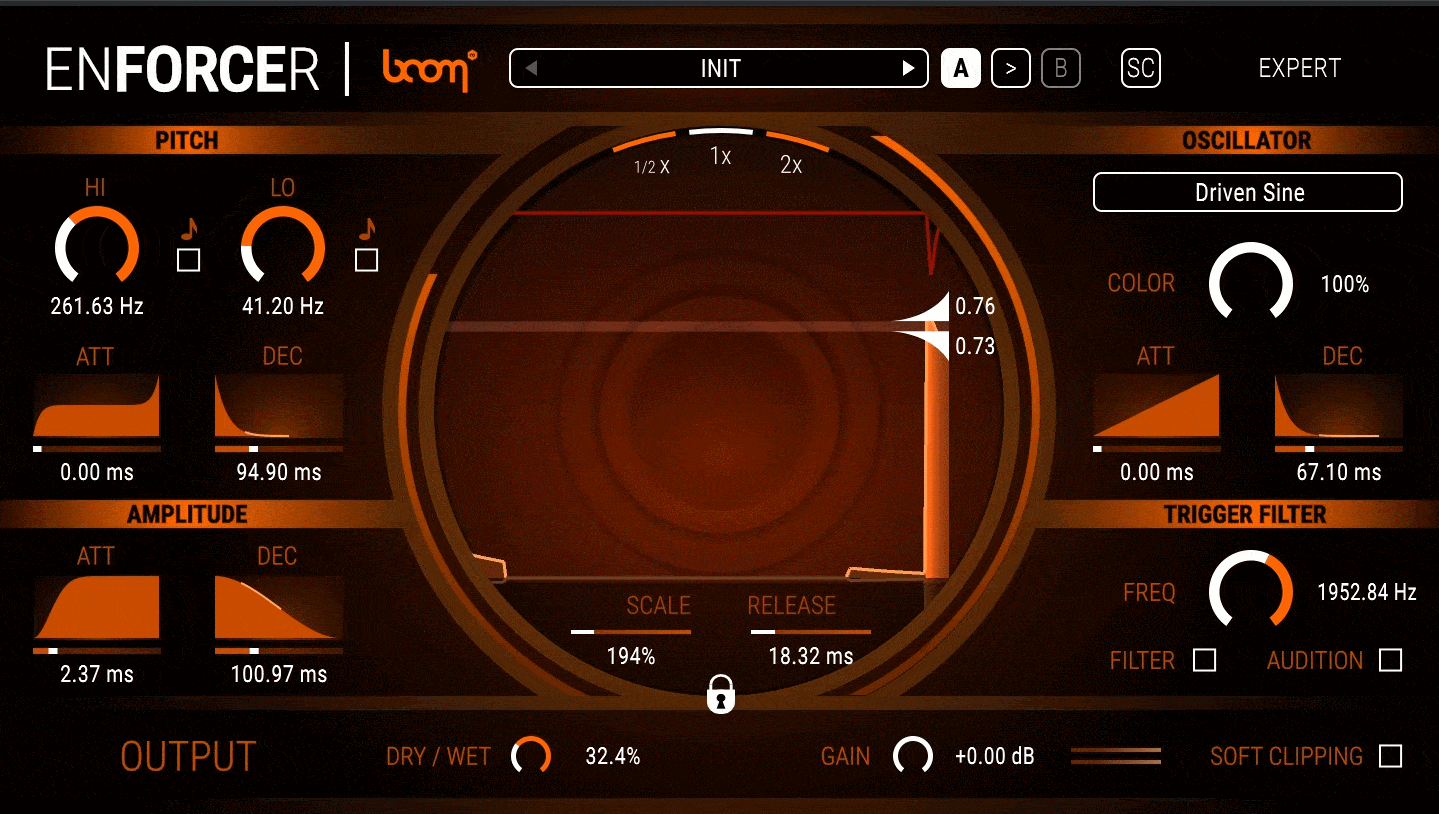Click the lock icon below the scope display
The width and height of the screenshot is (1439, 814).
[x=720, y=692]
